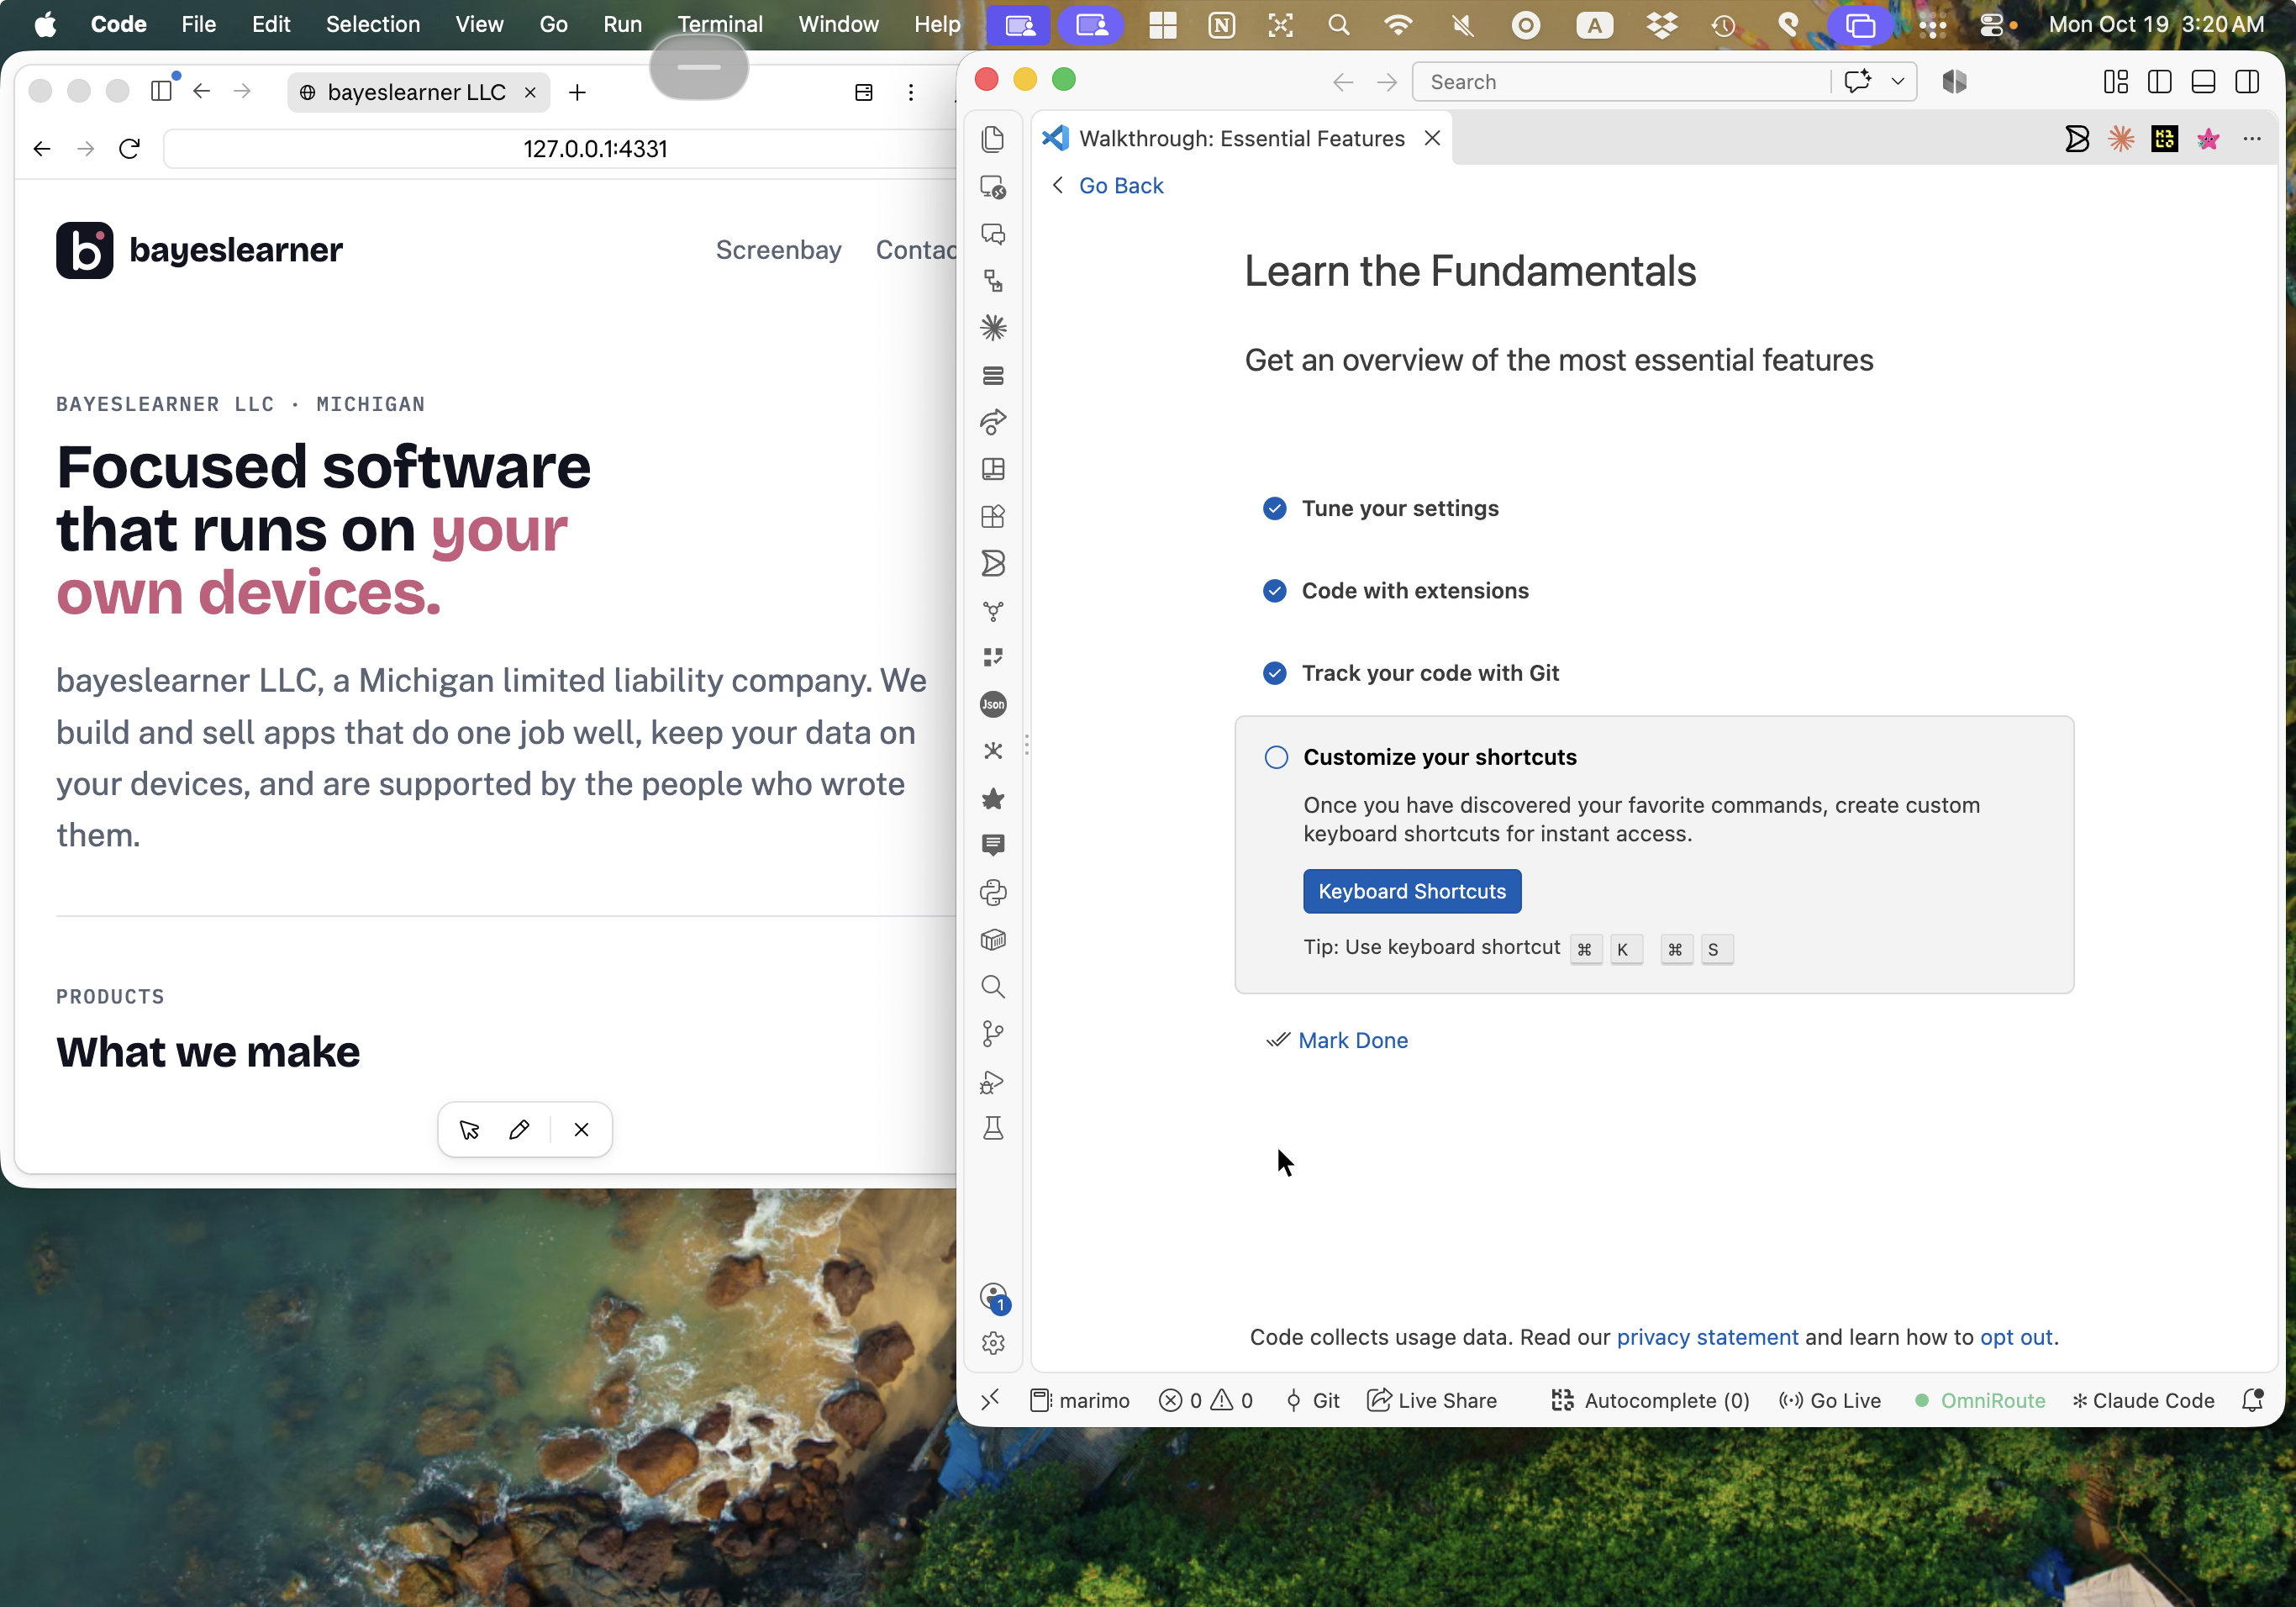
Task: Click the Mark Done link
Action: coord(1352,1041)
